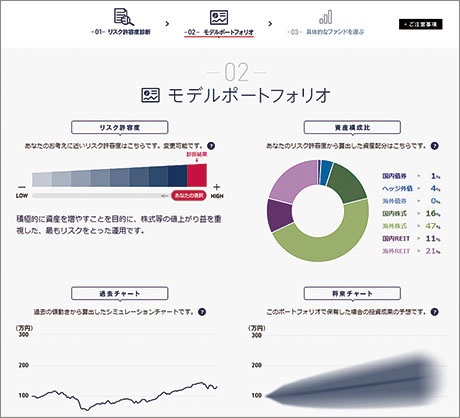Image resolution: width=460 pixels, height=418 pixels.
Task: Click the 将来チャート section label
Action: click(x=352, y=293)
